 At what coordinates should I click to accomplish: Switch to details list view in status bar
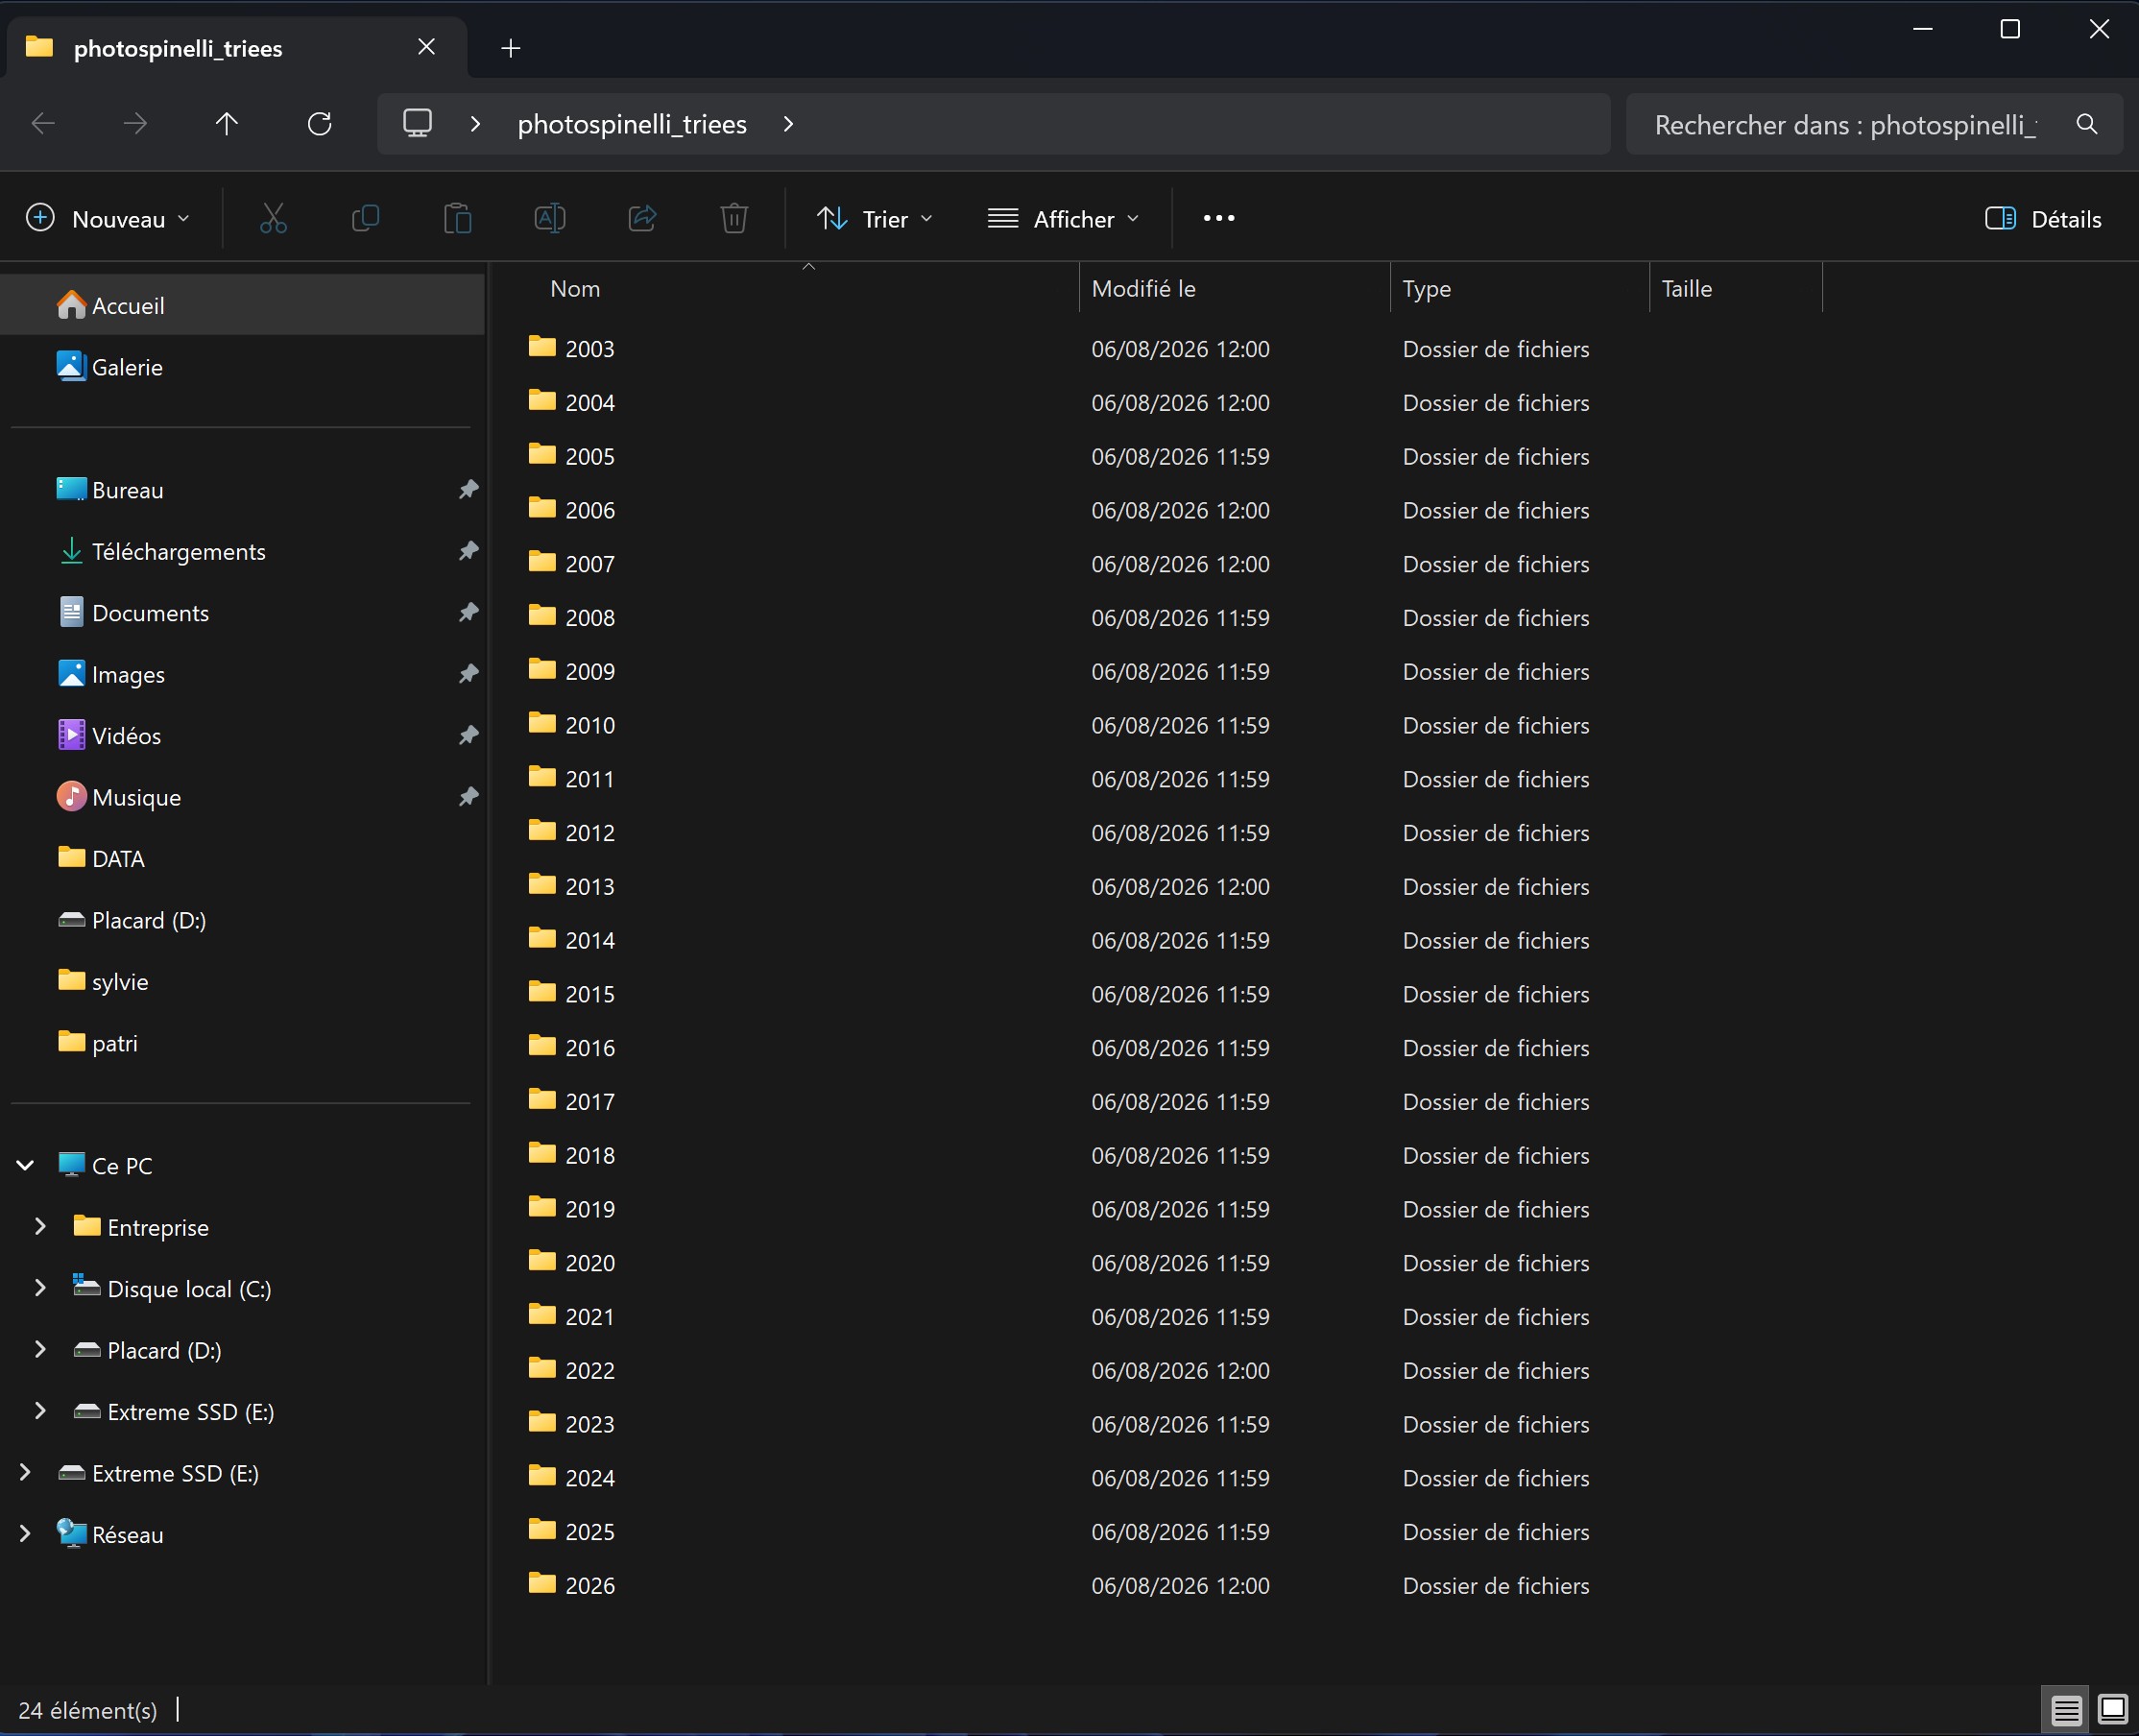point(2066,1710)
